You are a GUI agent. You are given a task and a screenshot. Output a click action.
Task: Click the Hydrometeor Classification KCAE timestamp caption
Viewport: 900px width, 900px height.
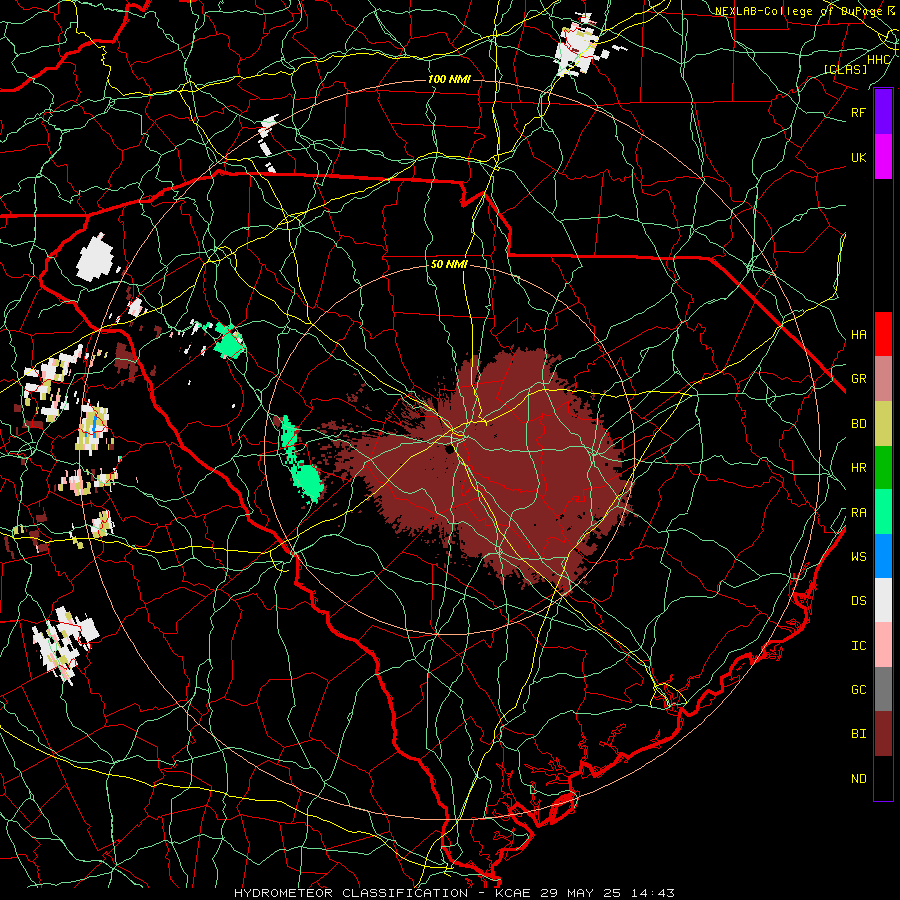pos(454,893)
